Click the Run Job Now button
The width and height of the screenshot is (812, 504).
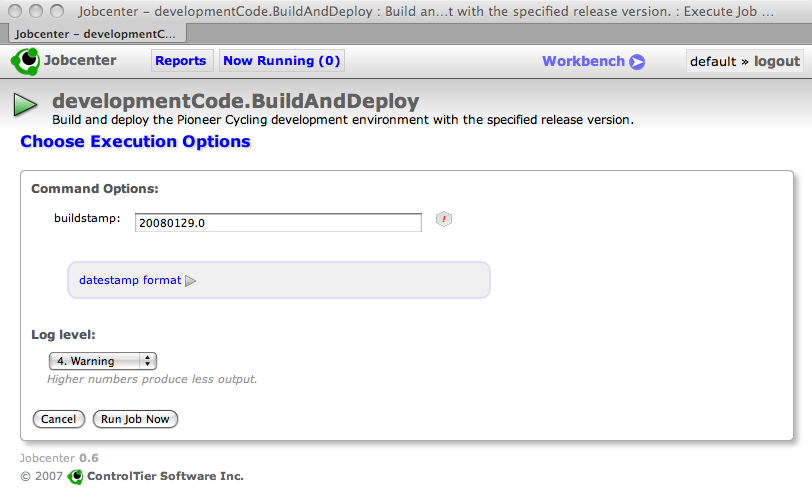click(135, 419)
